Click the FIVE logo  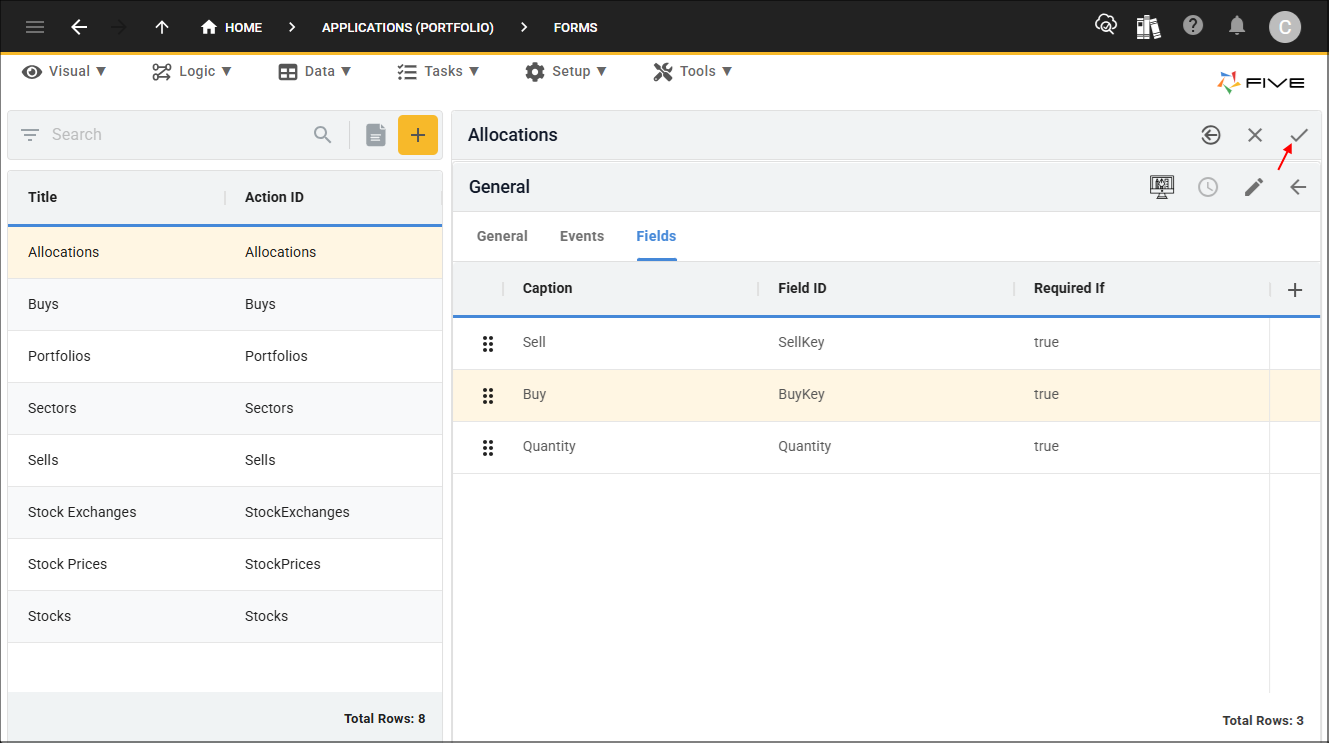point(1260,83)
